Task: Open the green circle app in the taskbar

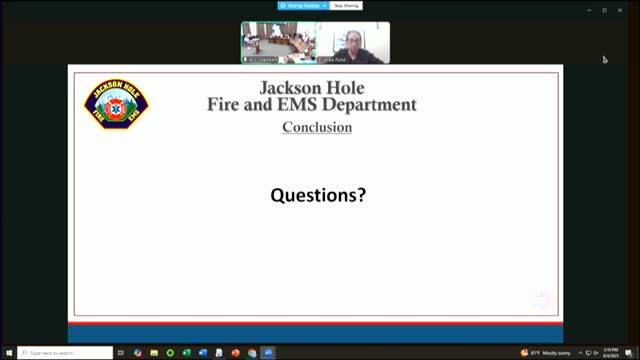Action: 170,353
